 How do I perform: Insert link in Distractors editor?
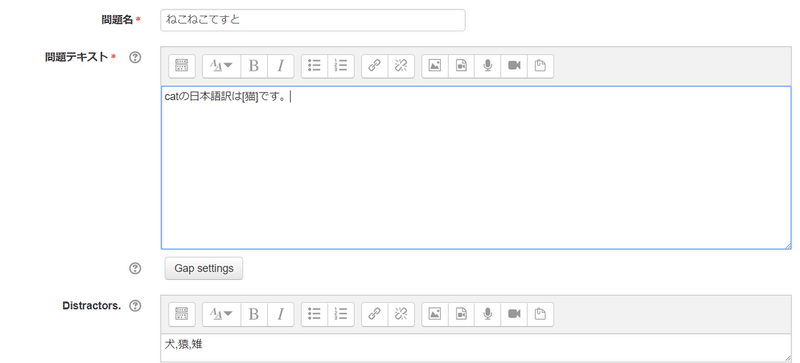point(374,314)
